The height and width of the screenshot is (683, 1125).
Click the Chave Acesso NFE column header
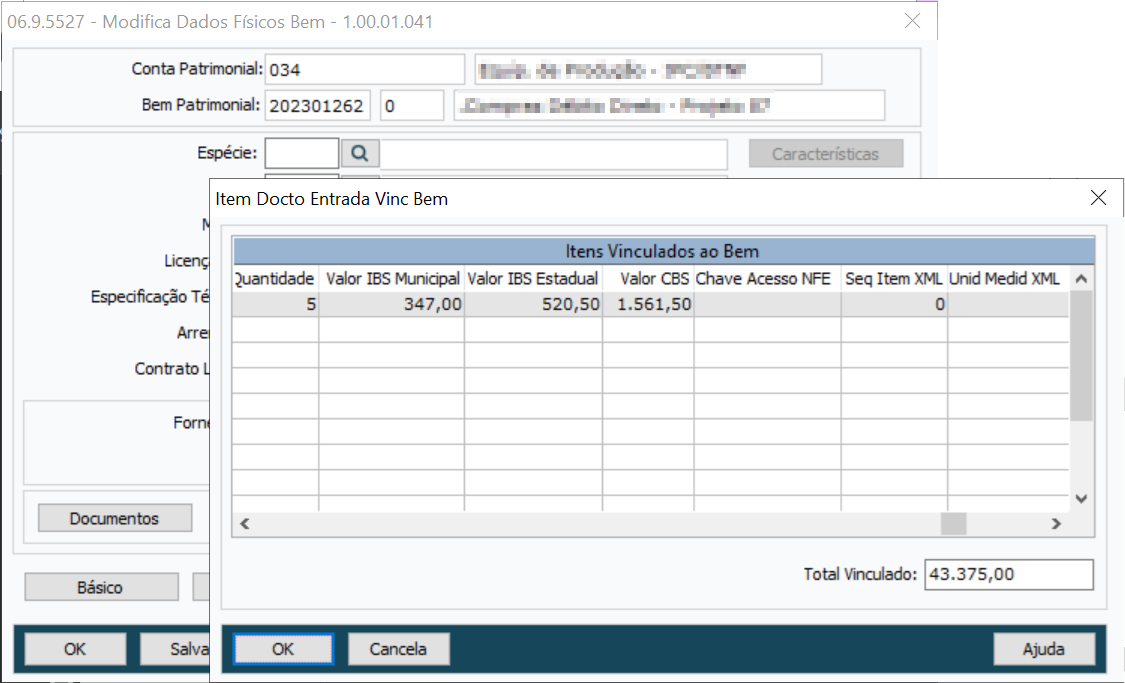(767, 278)
